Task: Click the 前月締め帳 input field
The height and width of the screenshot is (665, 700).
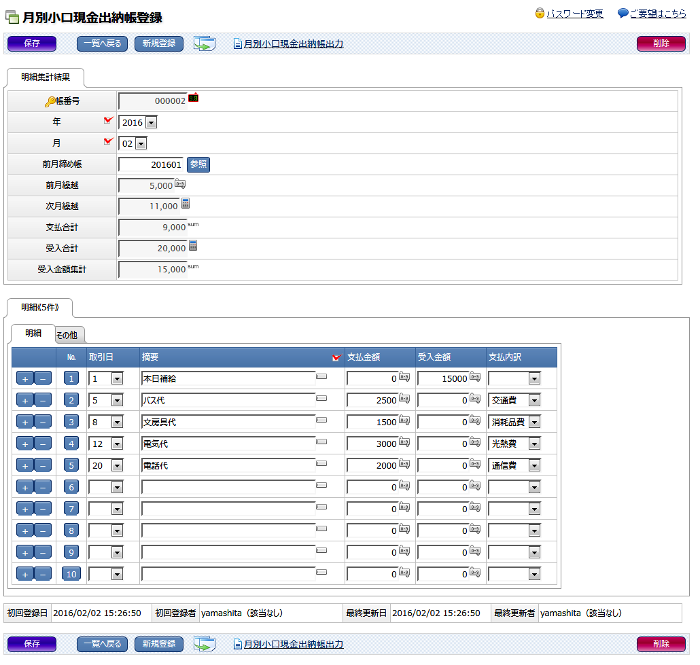Action: [150, 165]
